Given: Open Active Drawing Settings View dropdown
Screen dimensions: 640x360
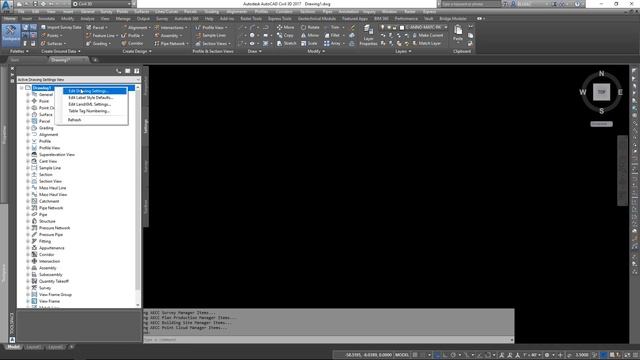Looking at the screenshot, I should 78,80.
